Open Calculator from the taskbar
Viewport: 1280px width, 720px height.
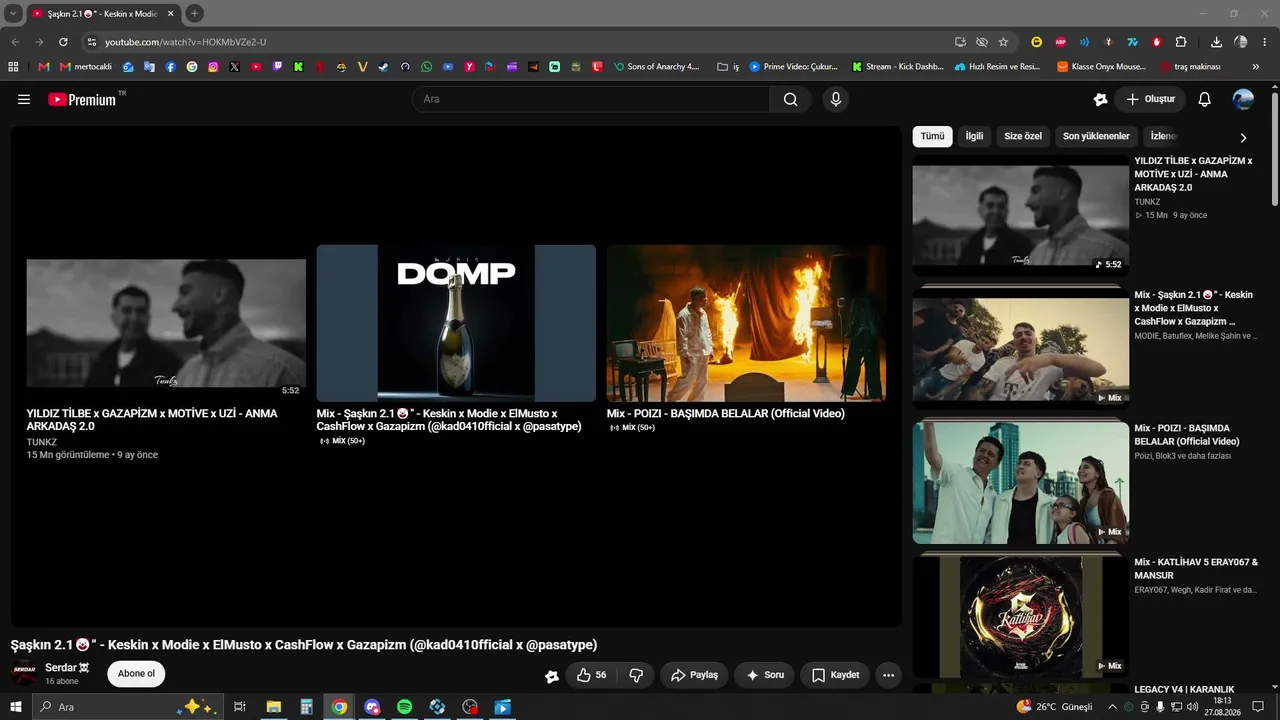coord(307,707)
